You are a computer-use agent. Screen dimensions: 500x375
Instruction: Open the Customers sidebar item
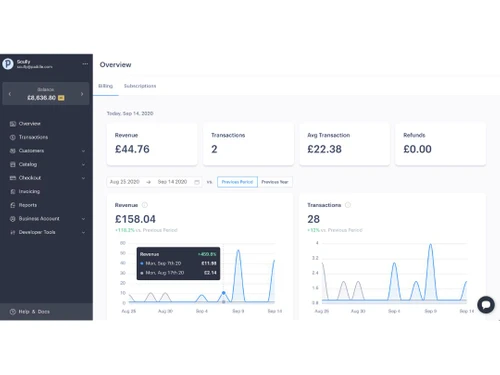[31, 151]
